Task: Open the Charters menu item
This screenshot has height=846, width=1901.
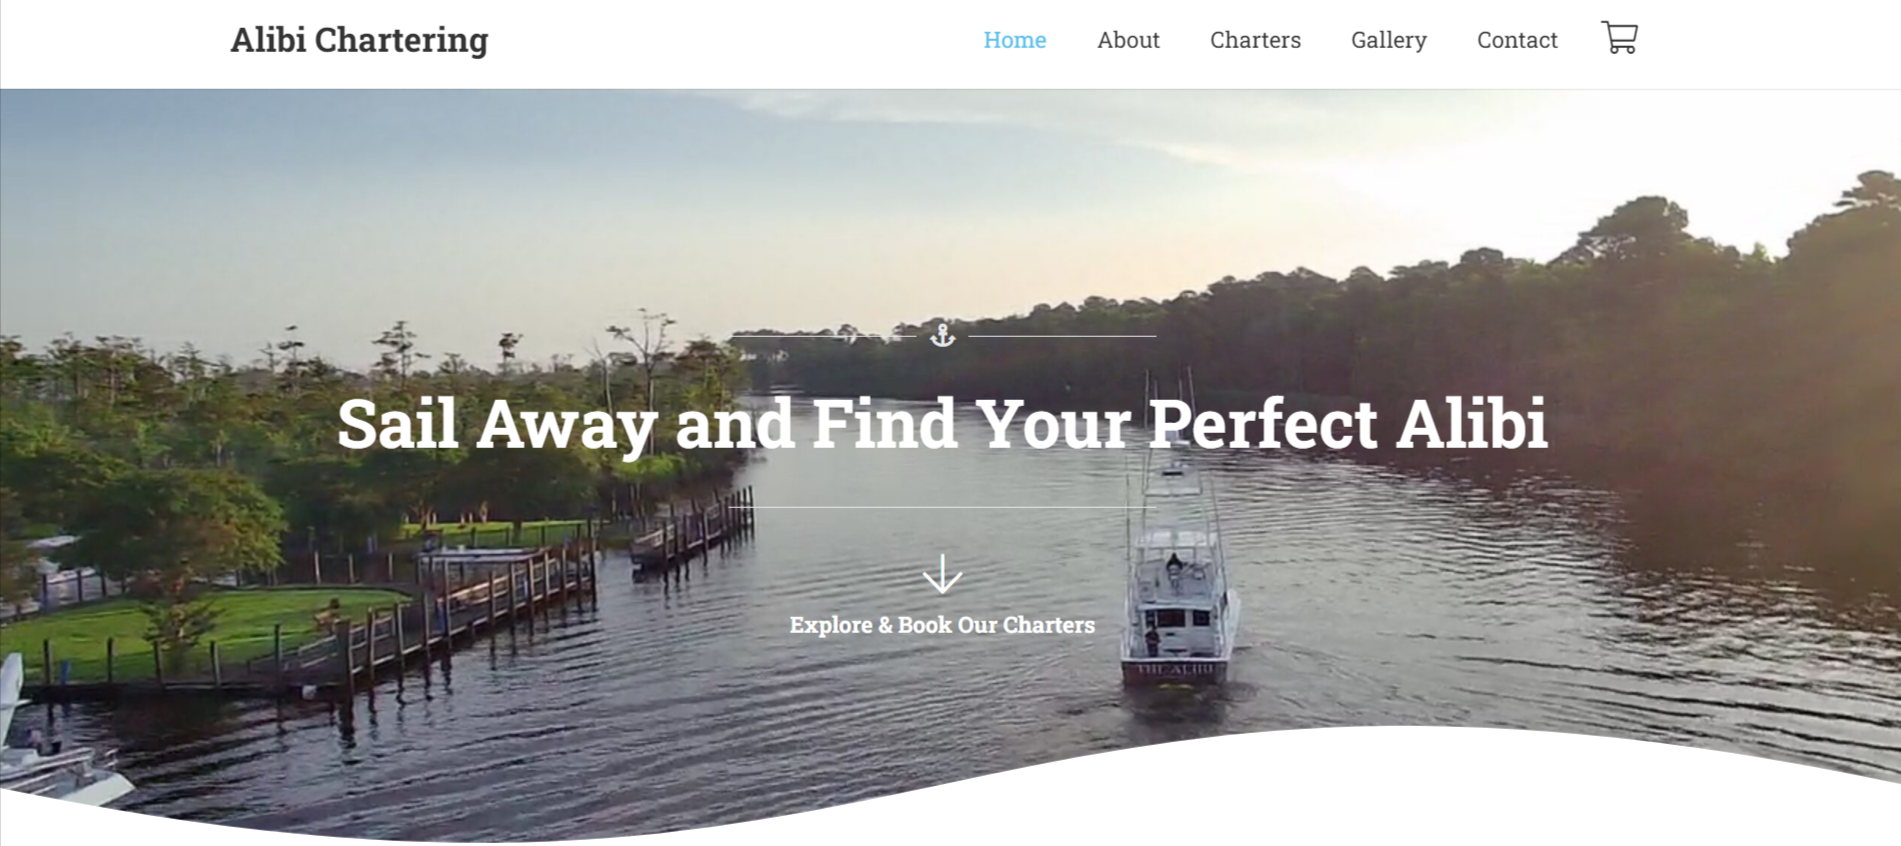Action: [x=1255, y=40]
